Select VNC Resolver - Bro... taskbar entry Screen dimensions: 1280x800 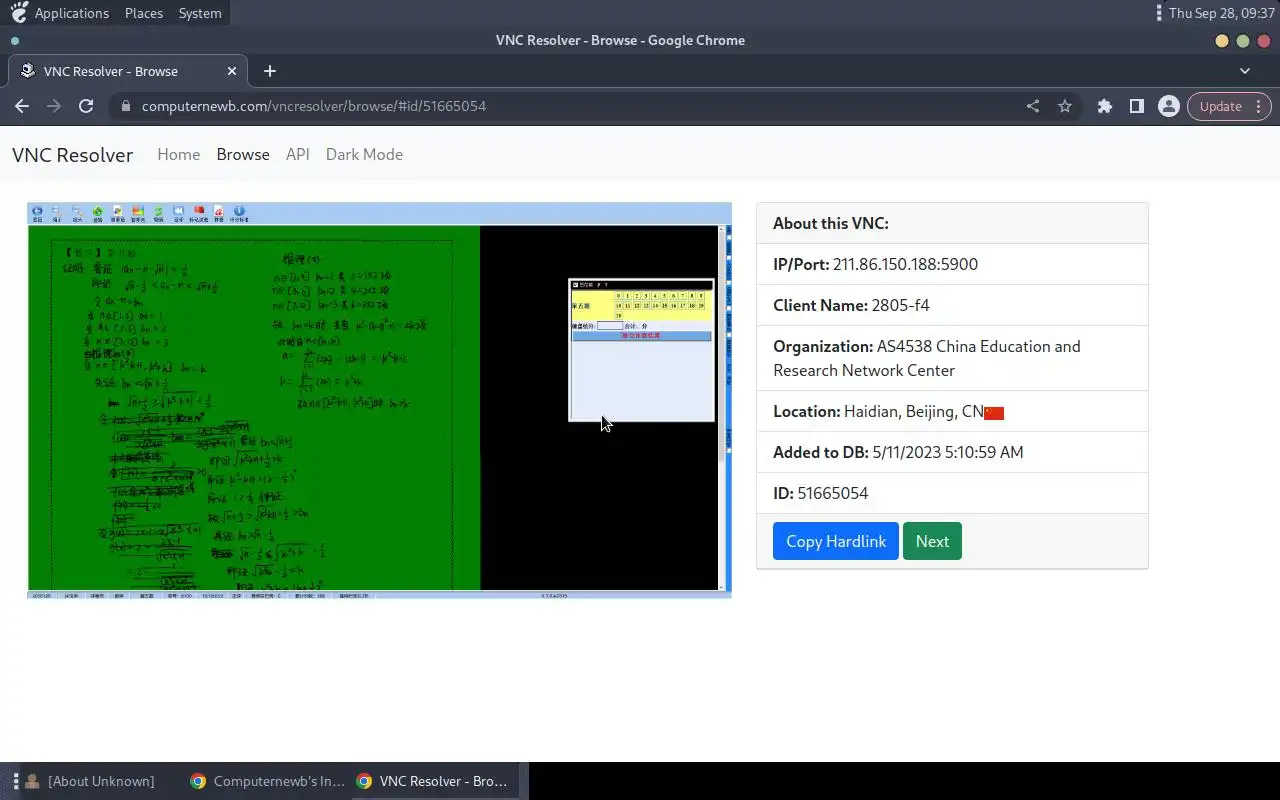pos(434,781)
